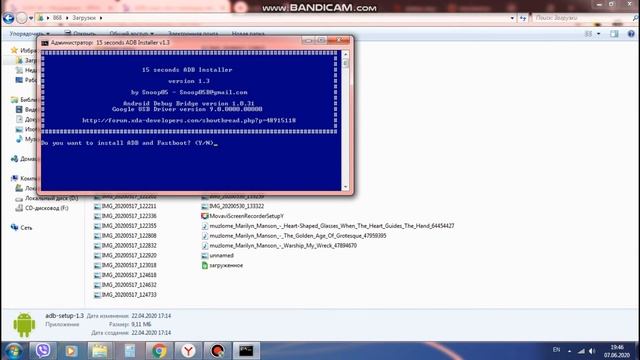Click Новая папка in the Explorer toolbar
The width and height of the screenshot is (640, 360).
(248, 33)
